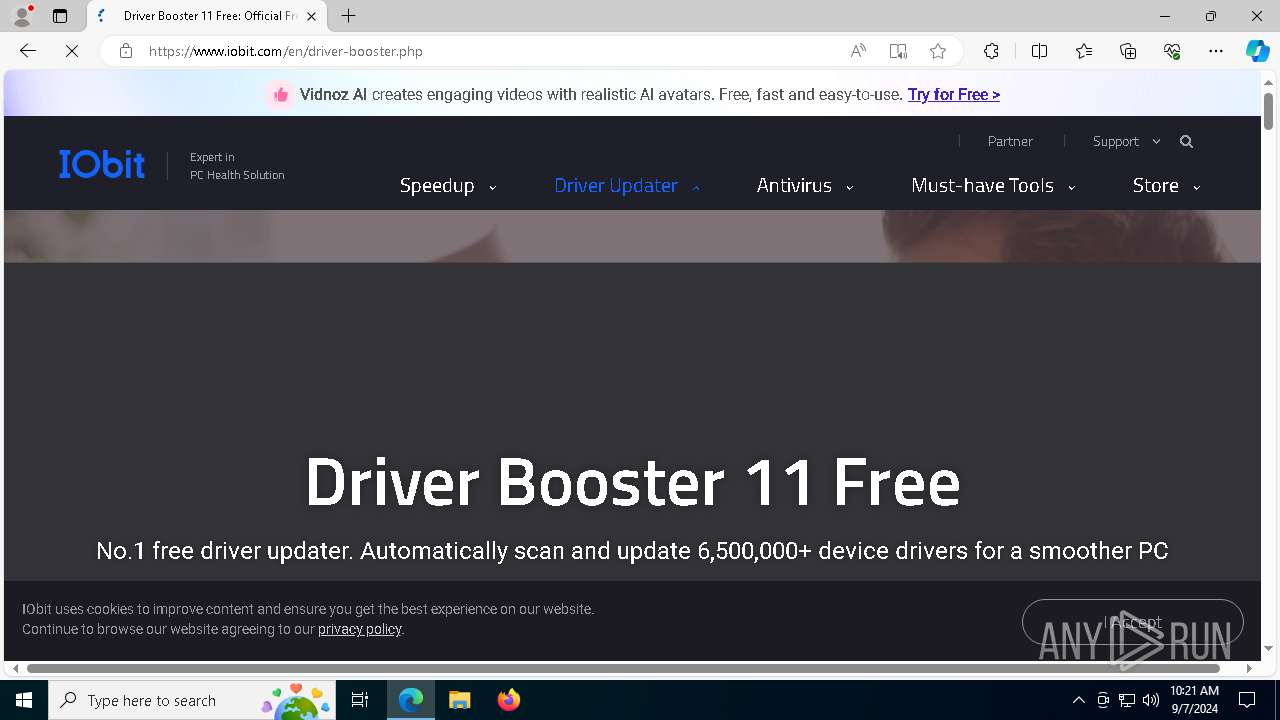The height and width of the screenshot is (720, 1280).
Task: Show hidden tray icons chevron
Action: (1078, 700)
